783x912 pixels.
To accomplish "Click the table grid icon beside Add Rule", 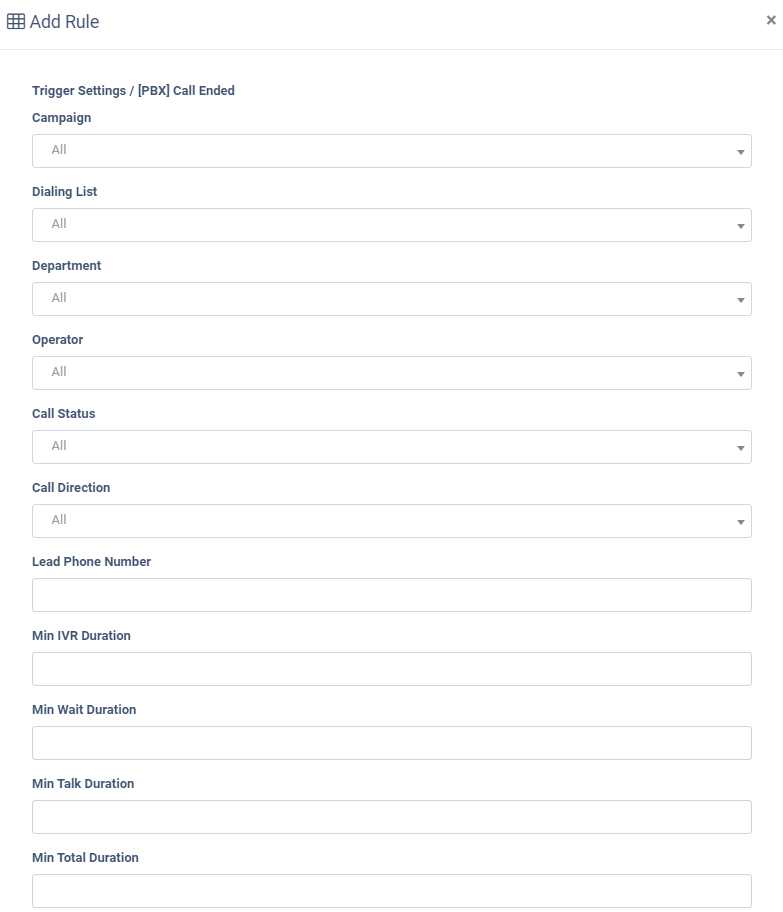I will point(16,22).
